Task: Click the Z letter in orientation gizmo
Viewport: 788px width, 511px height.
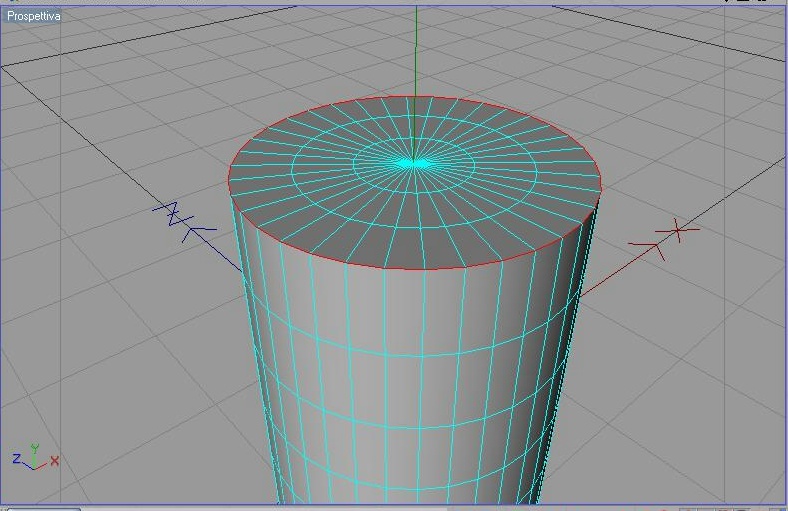Action: [x=17, y=458]
